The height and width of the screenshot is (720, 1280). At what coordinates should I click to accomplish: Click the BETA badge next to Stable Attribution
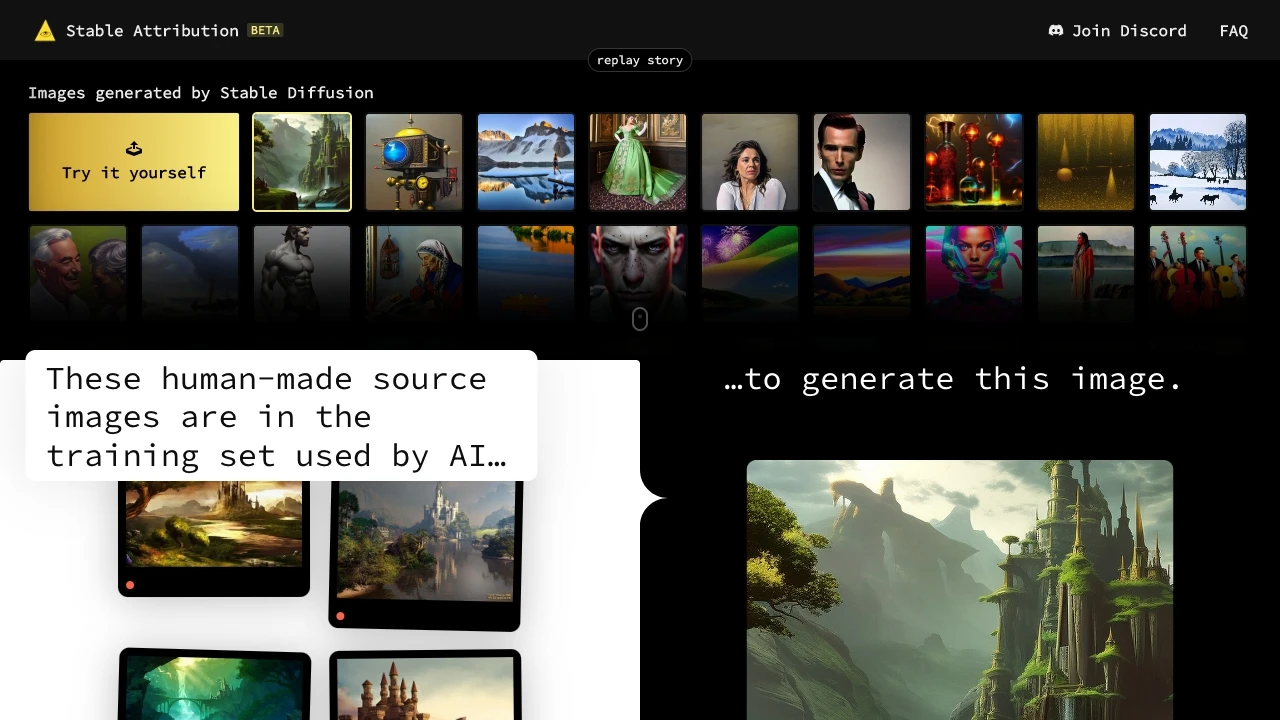265,30
